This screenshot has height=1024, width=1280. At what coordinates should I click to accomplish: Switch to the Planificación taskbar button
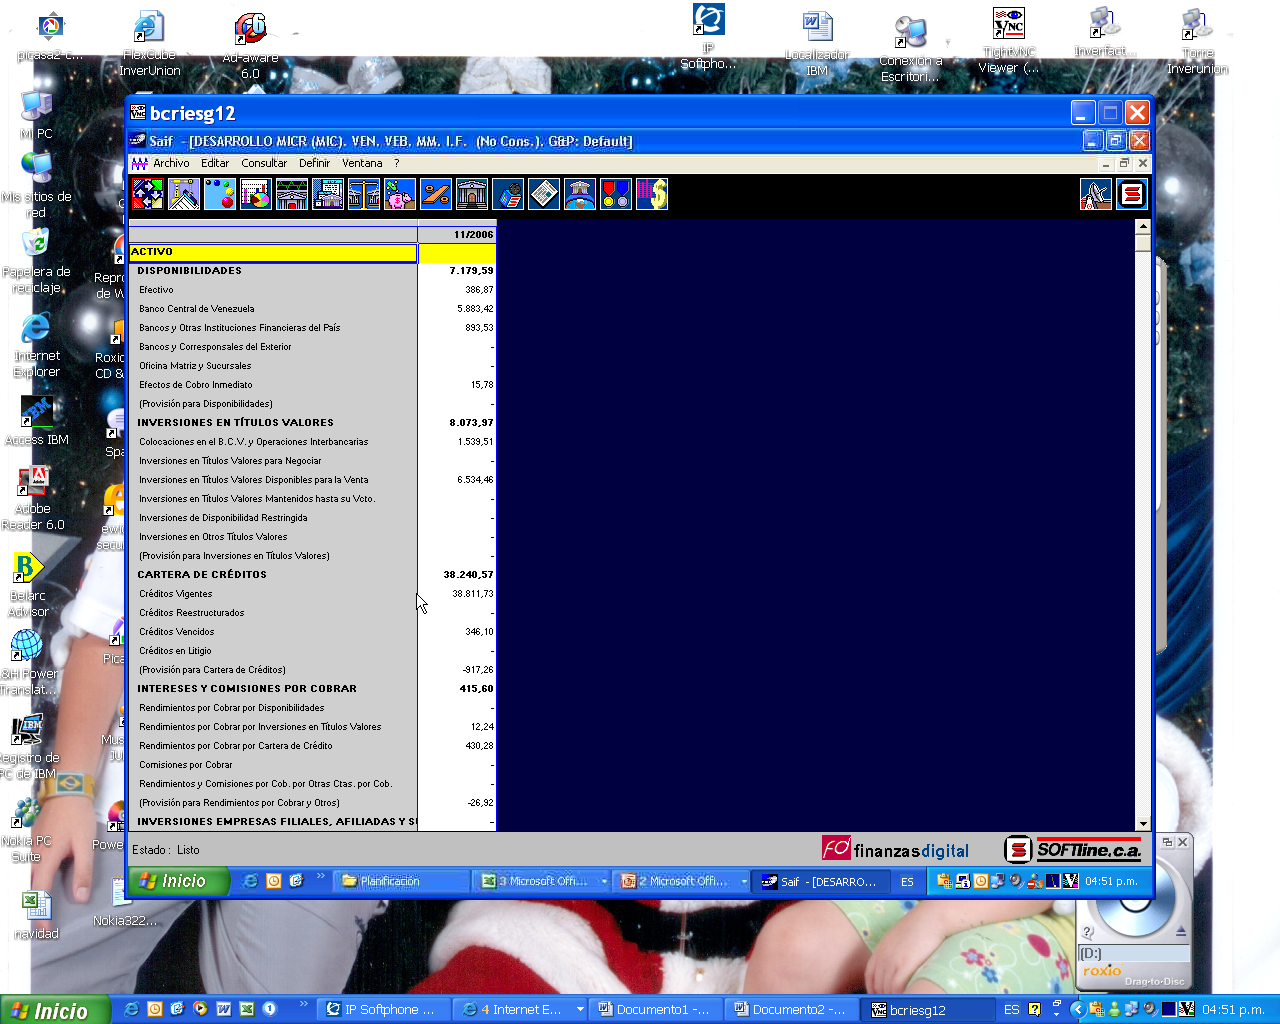point(401,881)
